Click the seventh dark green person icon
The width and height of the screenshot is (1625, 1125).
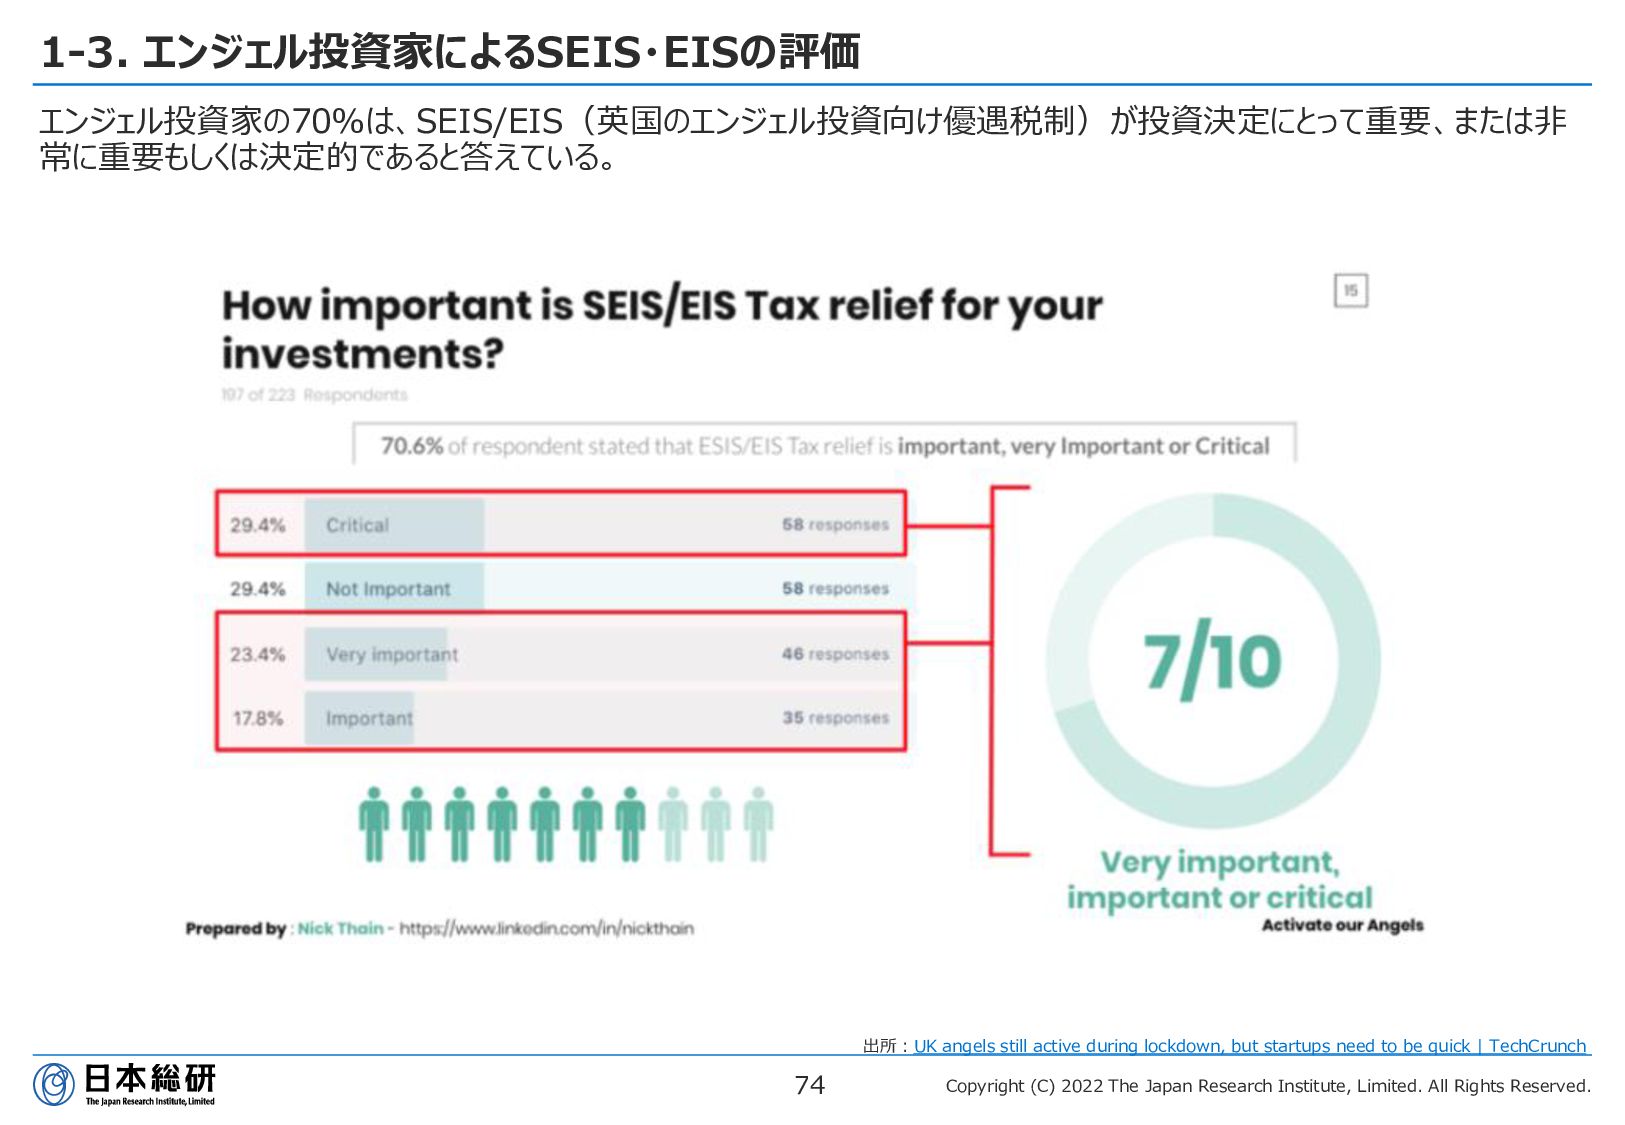click(x=630, y=824)
